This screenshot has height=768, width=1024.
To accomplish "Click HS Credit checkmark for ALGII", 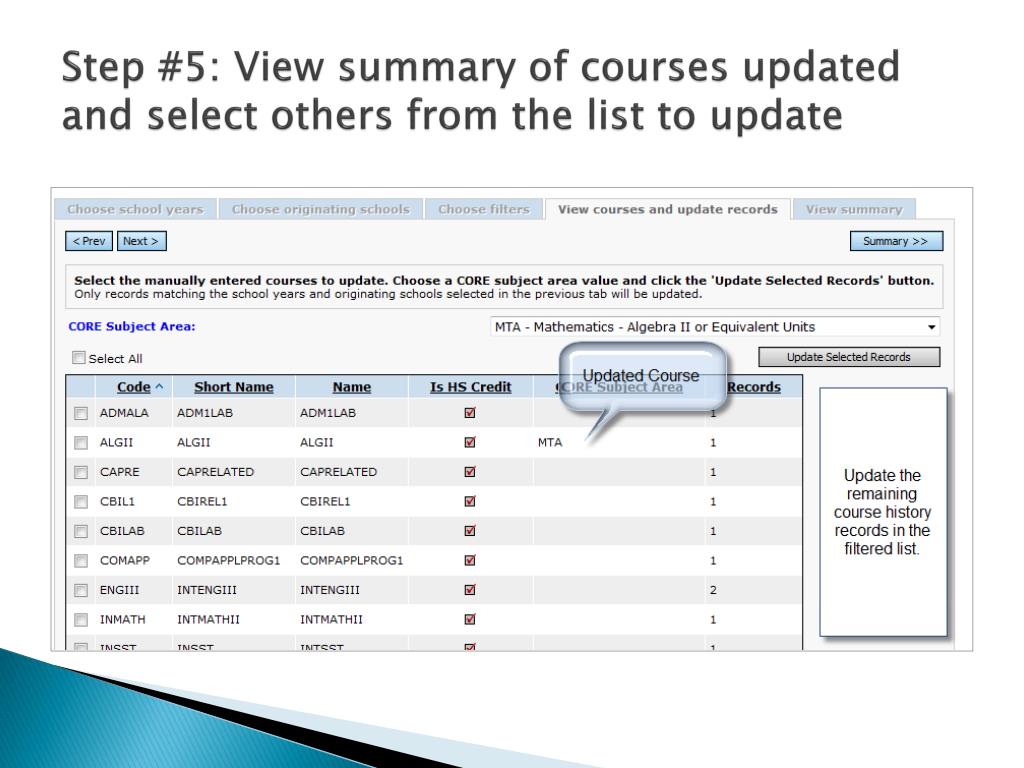I will (x=470, y=442).
